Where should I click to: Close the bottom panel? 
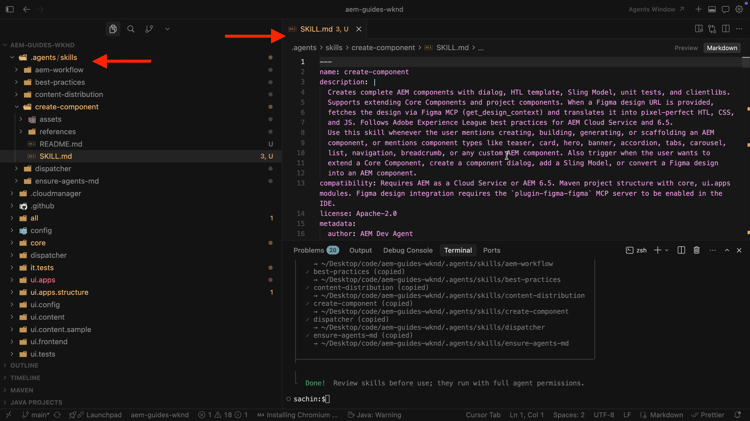coord(739,250)
